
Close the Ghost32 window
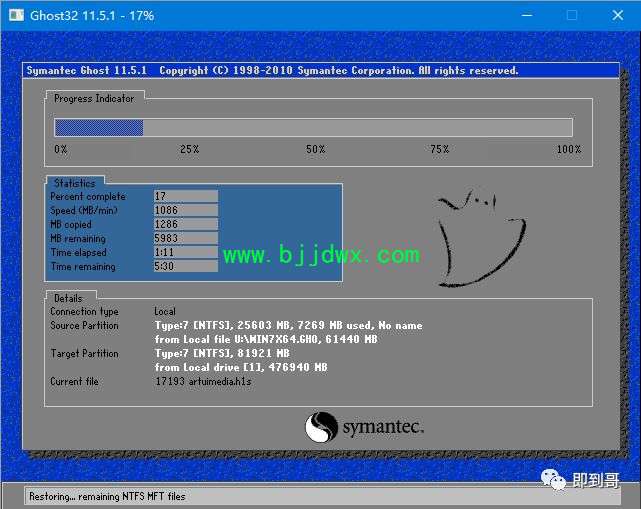[618, 16]
